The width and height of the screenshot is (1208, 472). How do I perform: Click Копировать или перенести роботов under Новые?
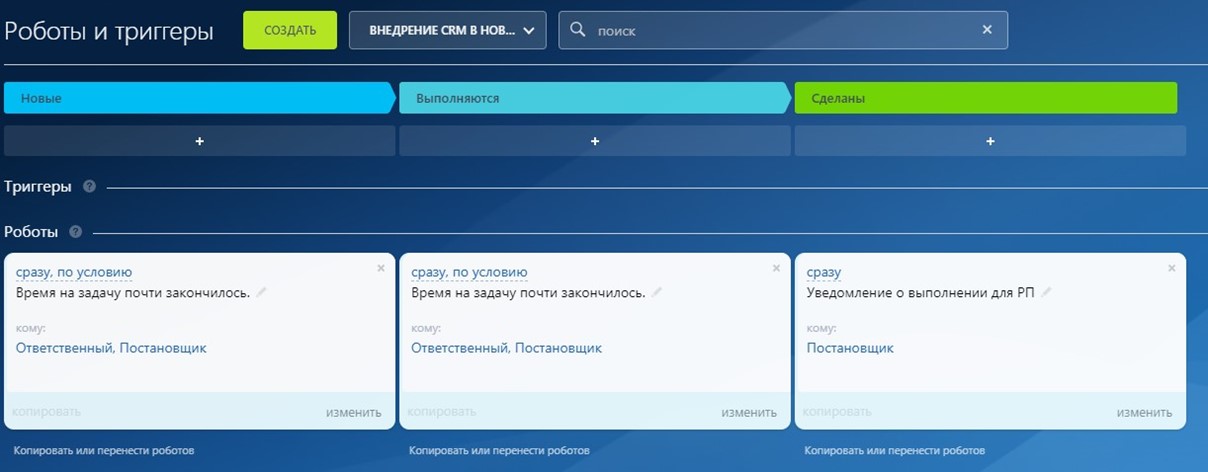(x=104, y=451)
